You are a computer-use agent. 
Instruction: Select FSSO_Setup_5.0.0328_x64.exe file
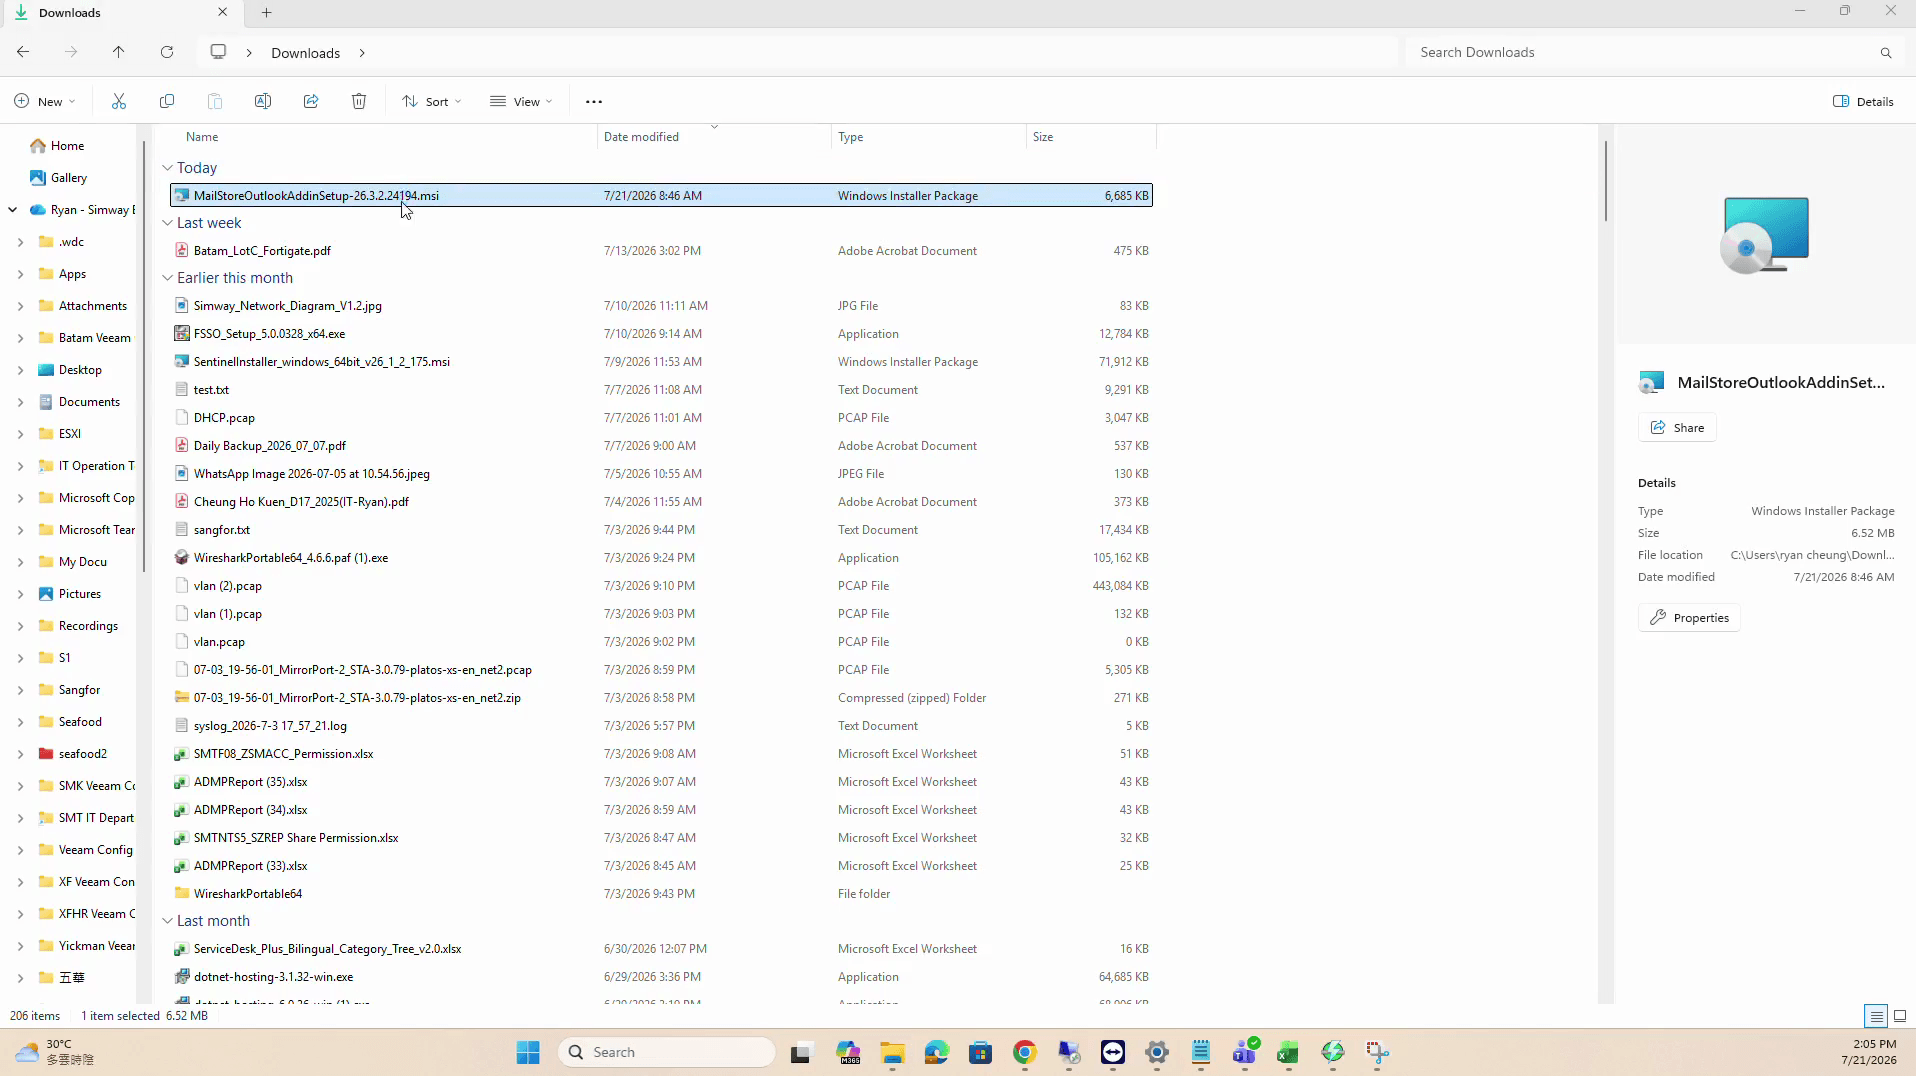tap(661, 334)
